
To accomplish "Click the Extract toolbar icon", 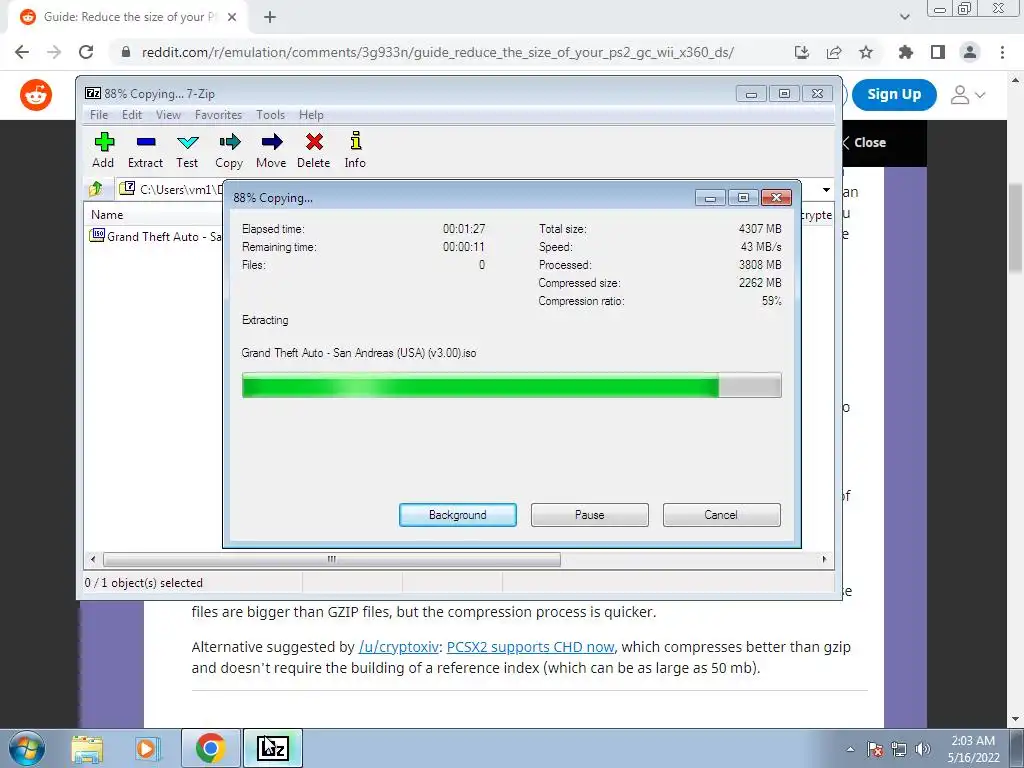I will (145, 150).
